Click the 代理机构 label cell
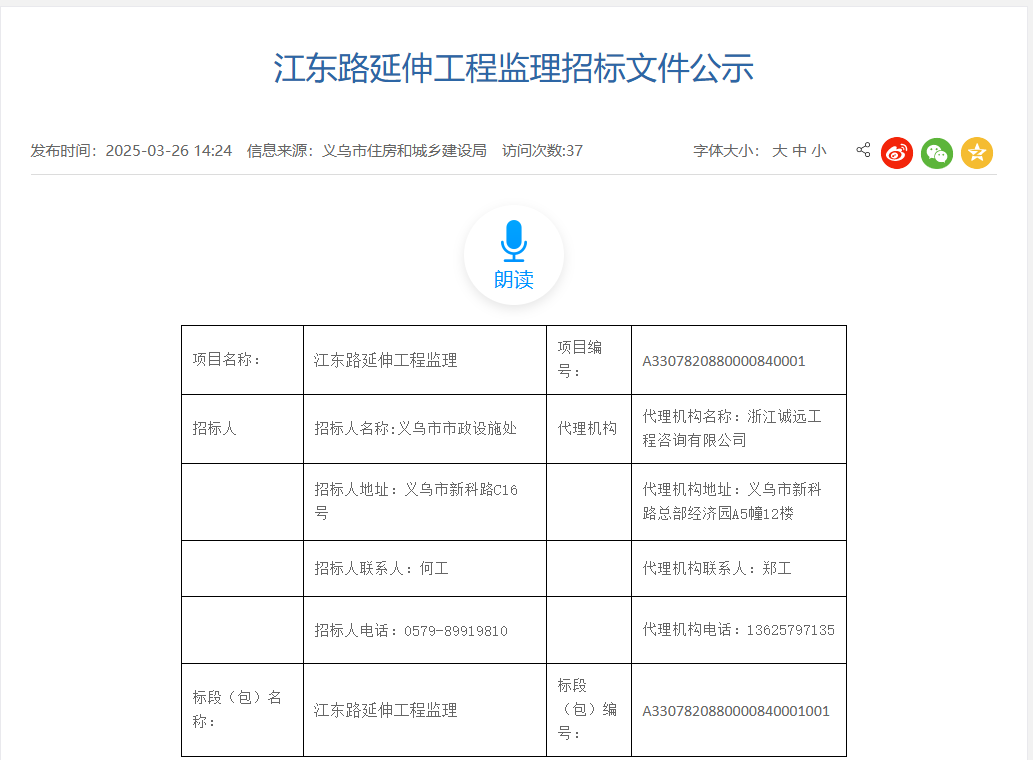 click(x=589, y=429)
